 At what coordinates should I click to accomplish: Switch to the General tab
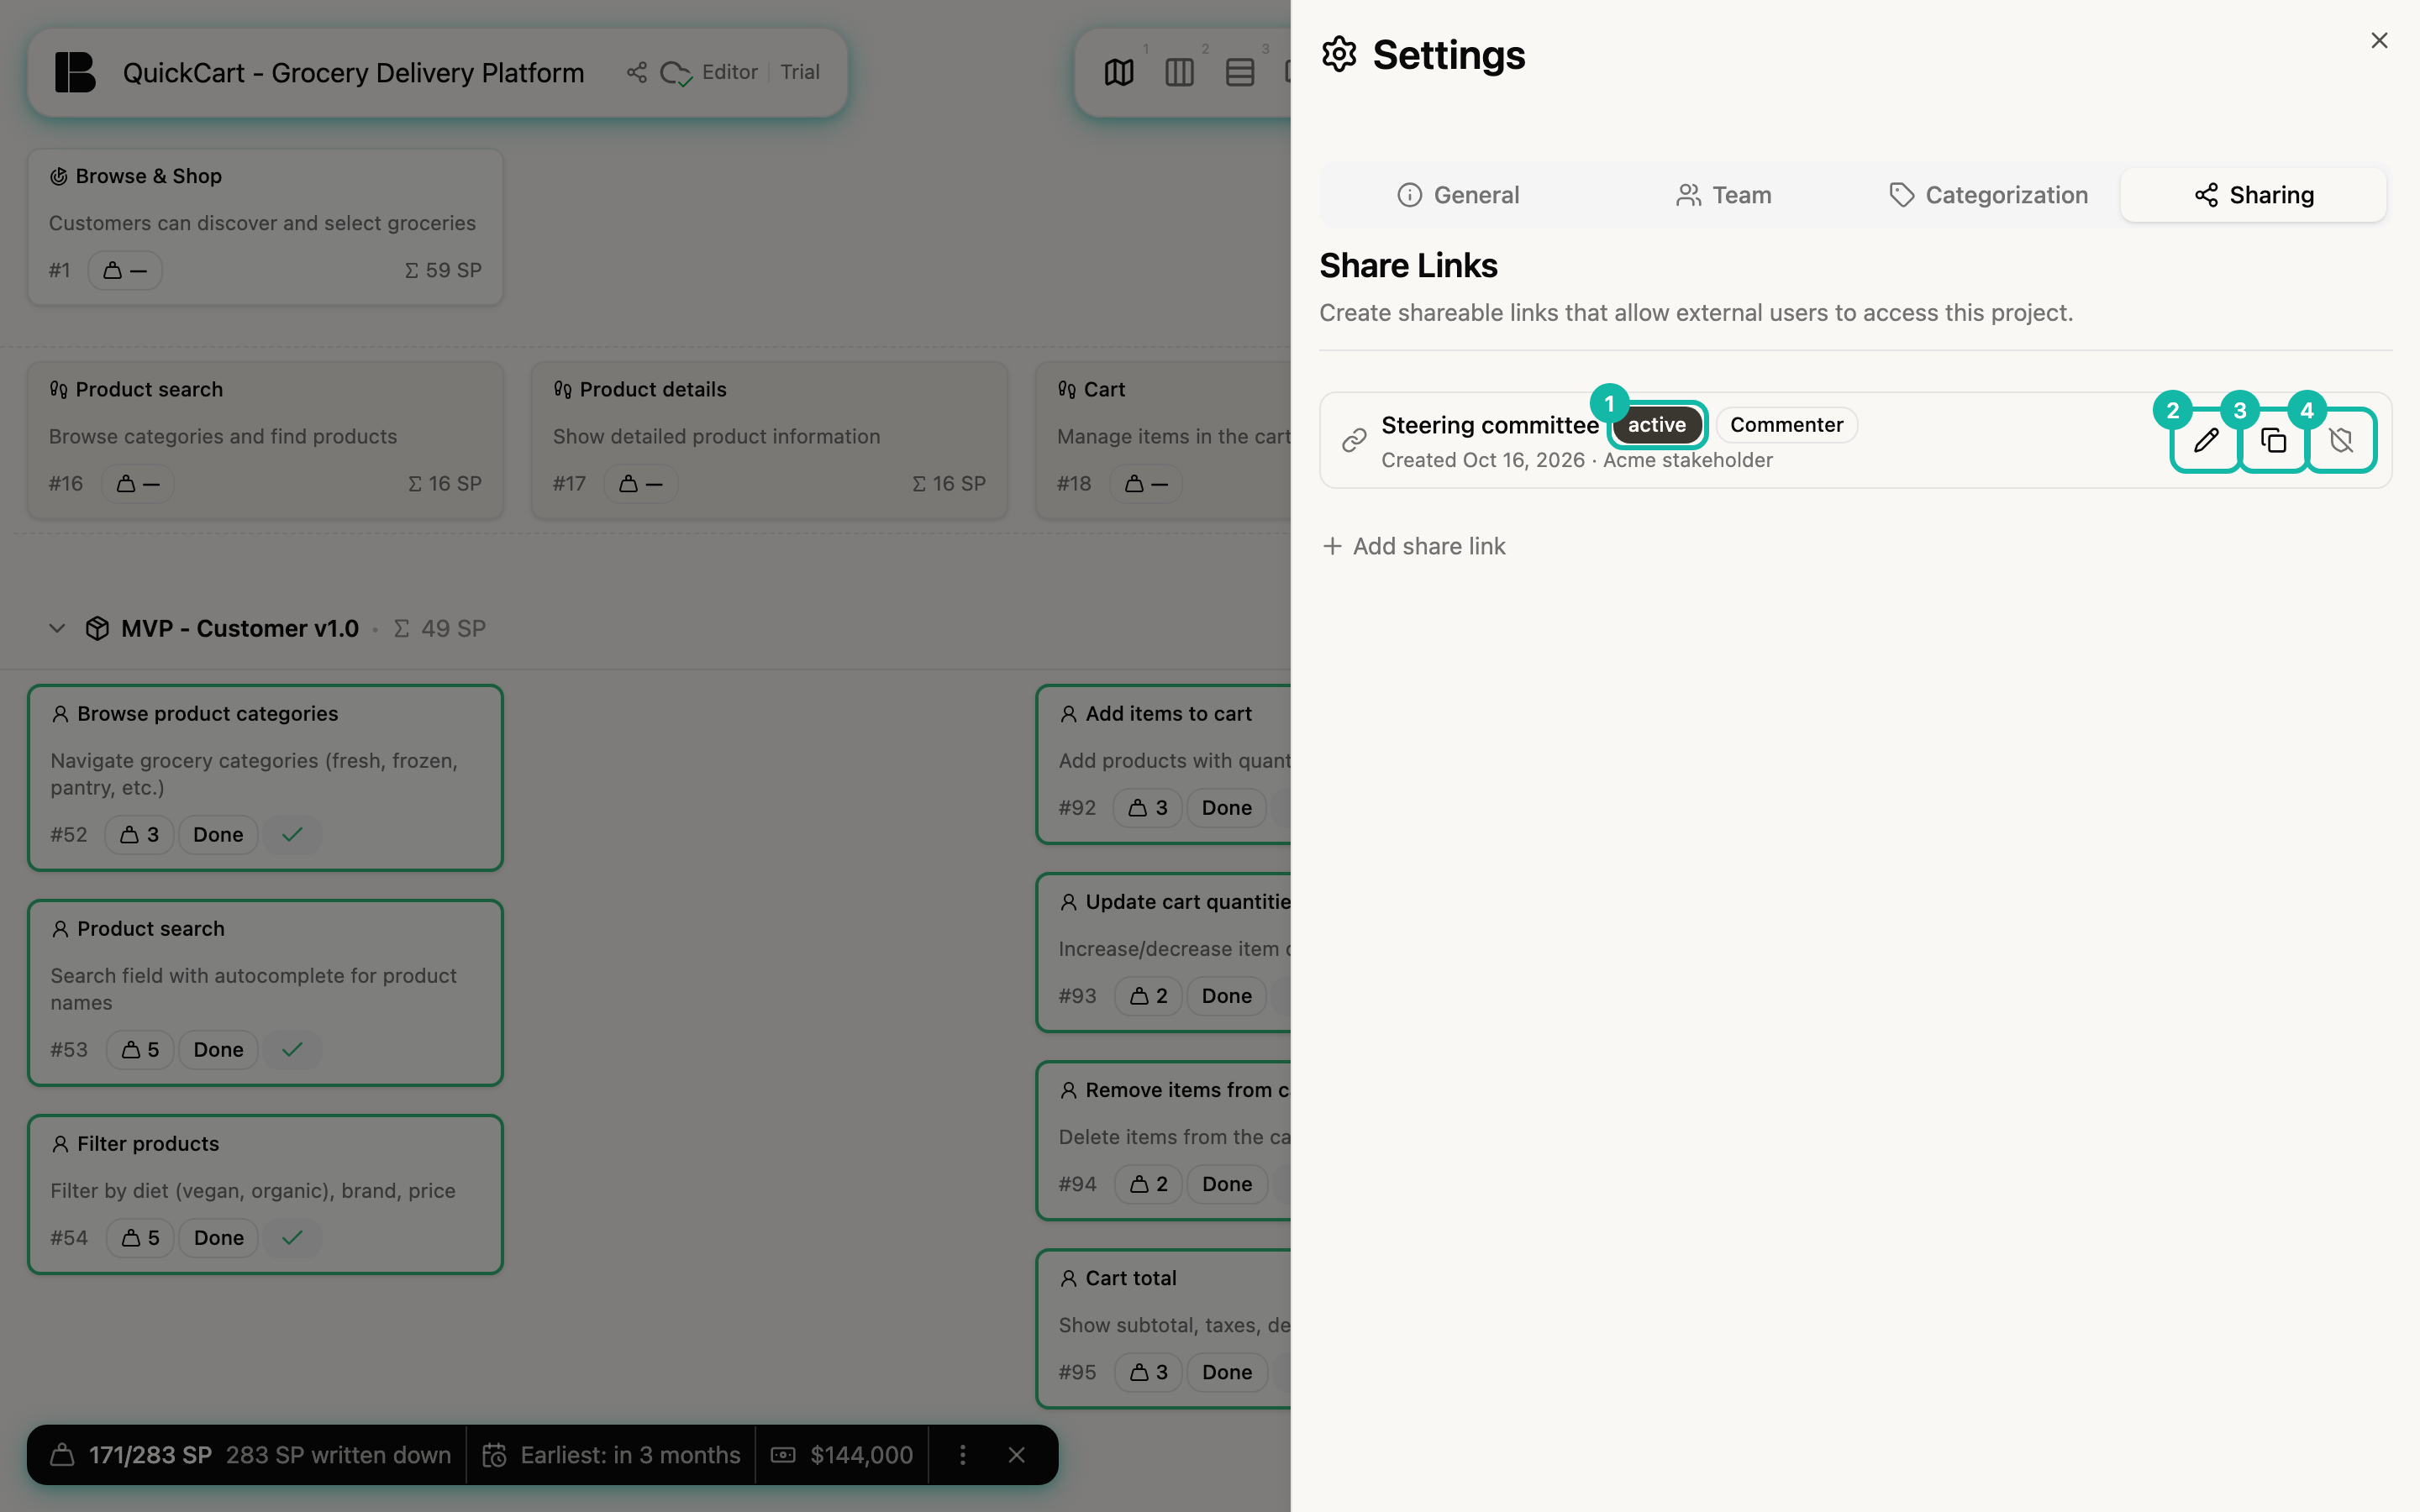pos(1458,195)
